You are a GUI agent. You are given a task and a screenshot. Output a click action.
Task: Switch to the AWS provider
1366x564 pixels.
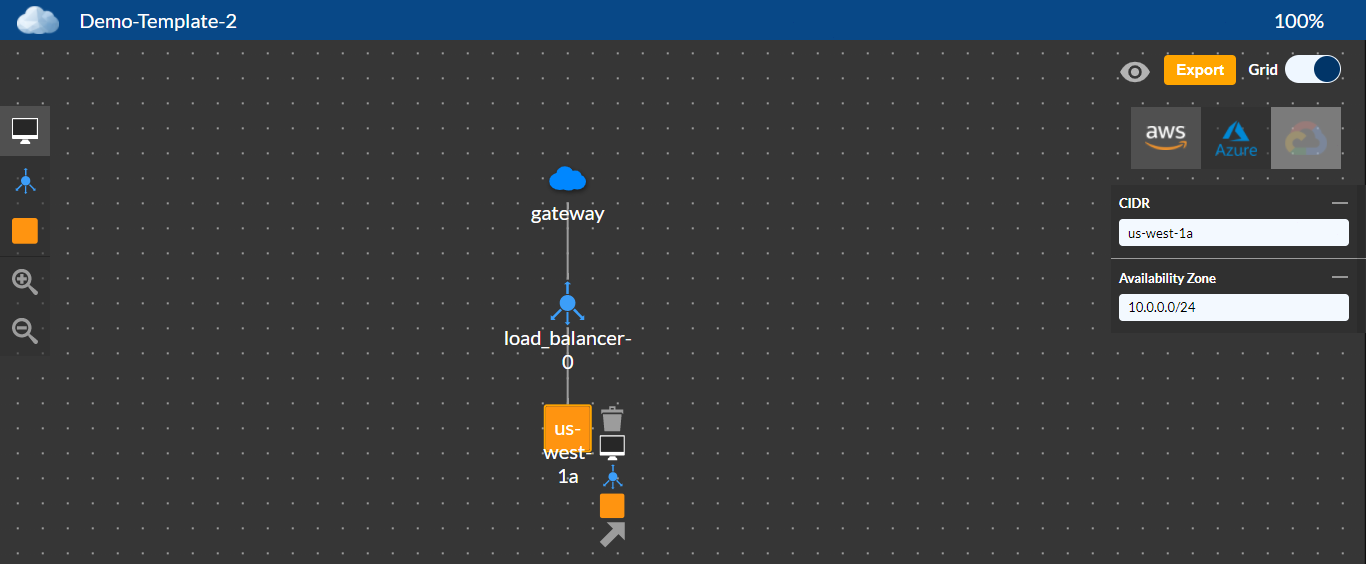1166,138
